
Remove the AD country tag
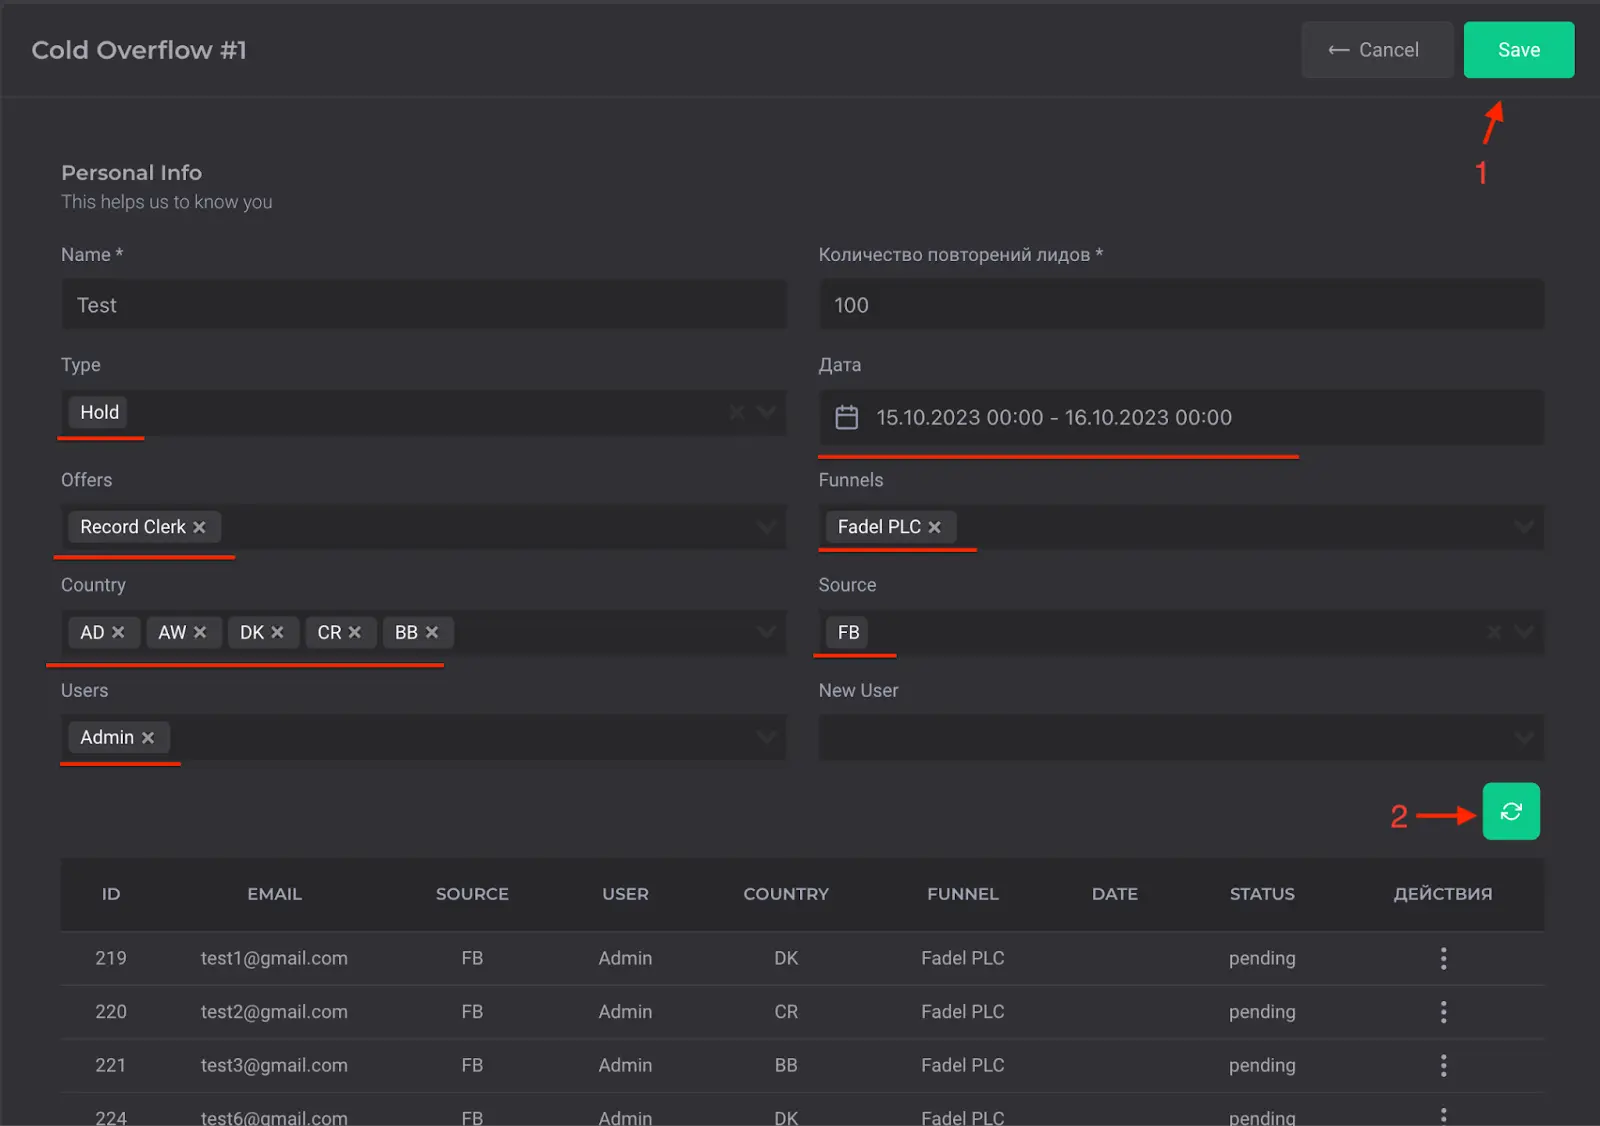pyautogui.click(x=118, y=632)
